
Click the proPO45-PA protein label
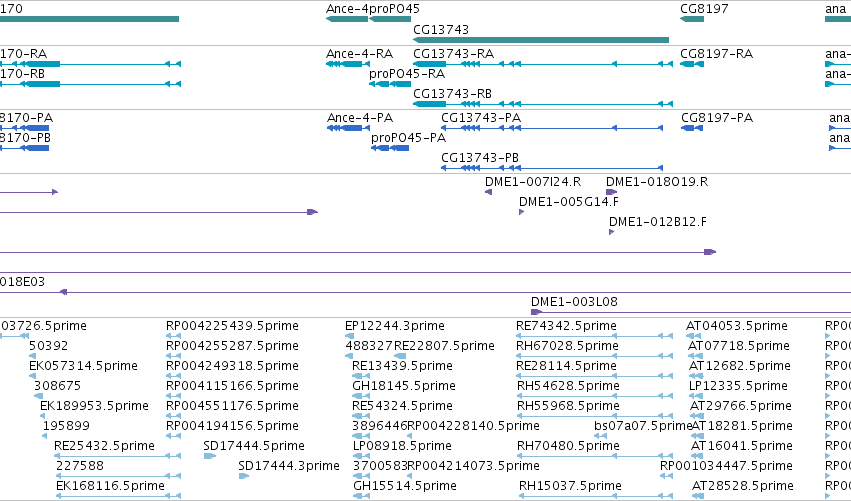(x=409, y=138)
